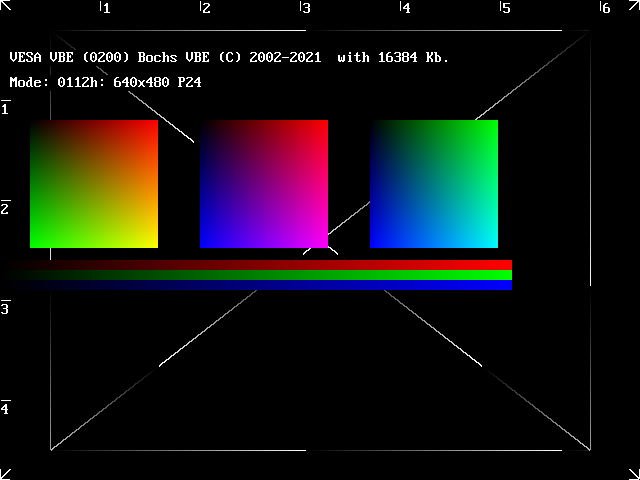Screen dimensions: 640x480
Task: Click the left ruler marker labeled 4
Action: pos(6,408)
